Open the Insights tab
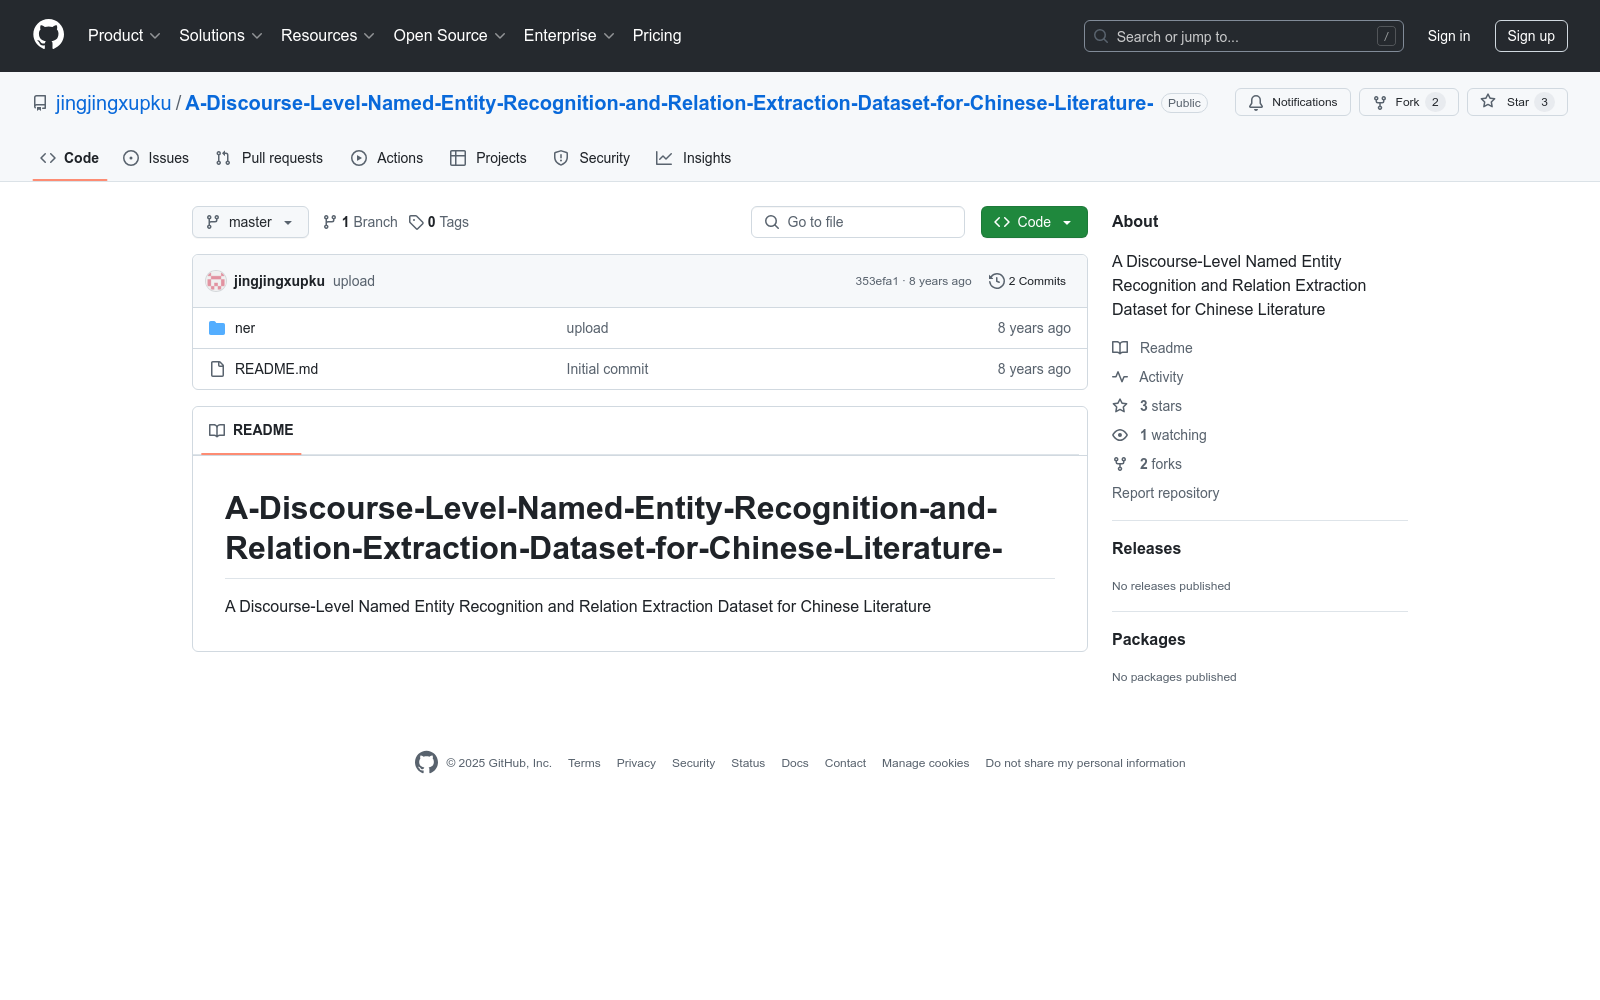 coord(694,158)
